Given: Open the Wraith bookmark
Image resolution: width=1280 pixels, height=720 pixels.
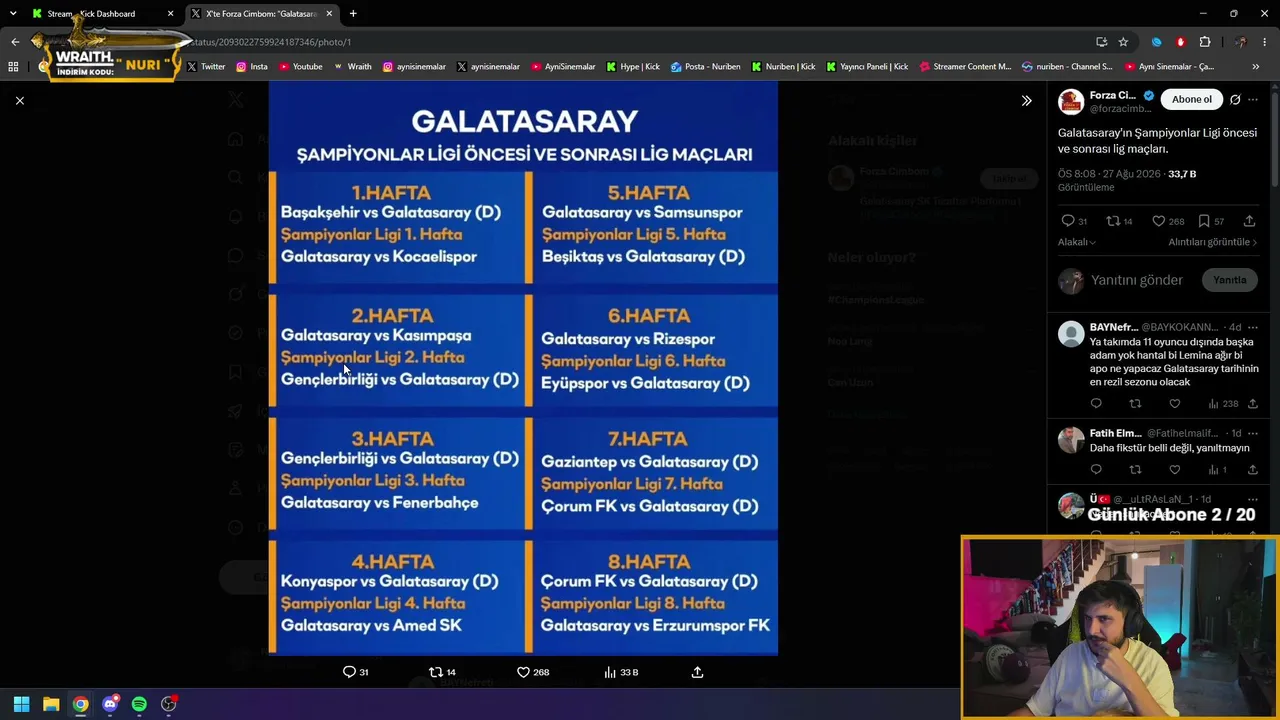Looking at the screenshot, I should coord(353,67).
